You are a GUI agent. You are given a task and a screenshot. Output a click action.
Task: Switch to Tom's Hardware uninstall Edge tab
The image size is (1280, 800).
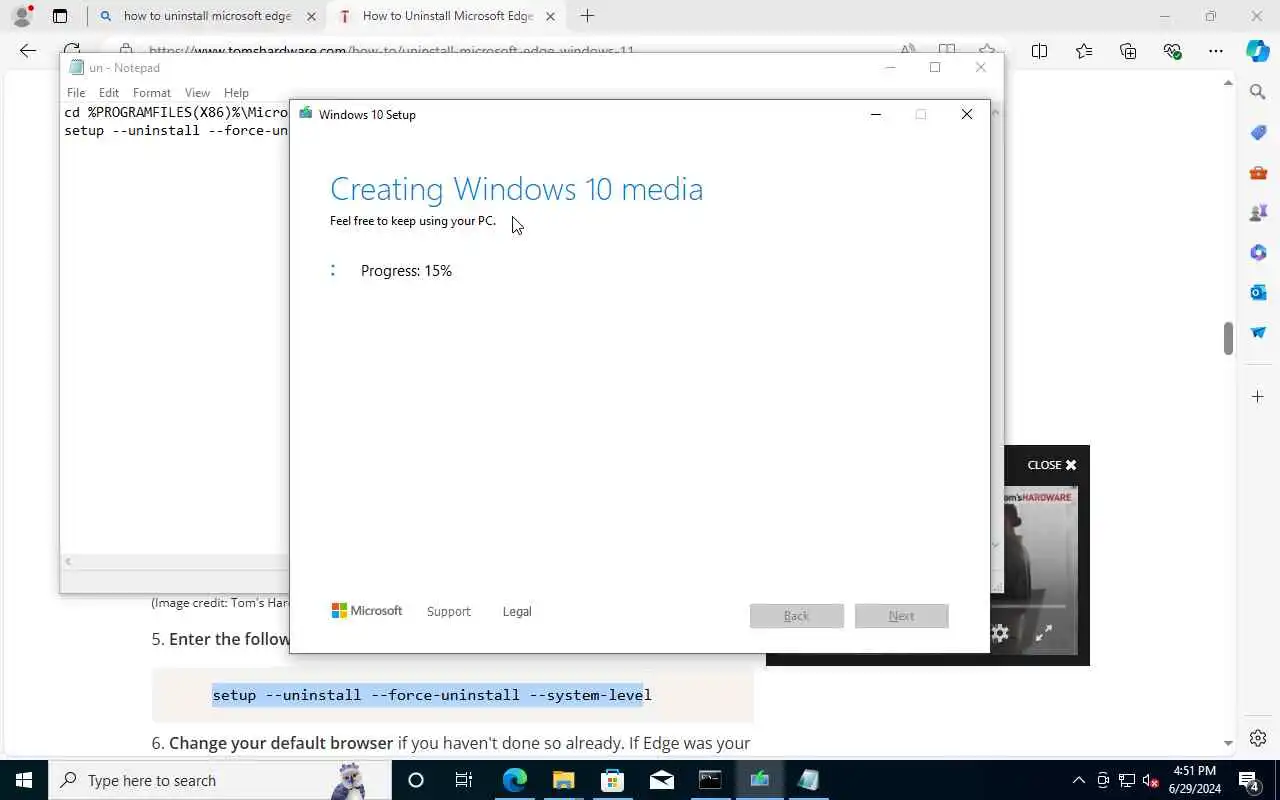pos(446,16)
